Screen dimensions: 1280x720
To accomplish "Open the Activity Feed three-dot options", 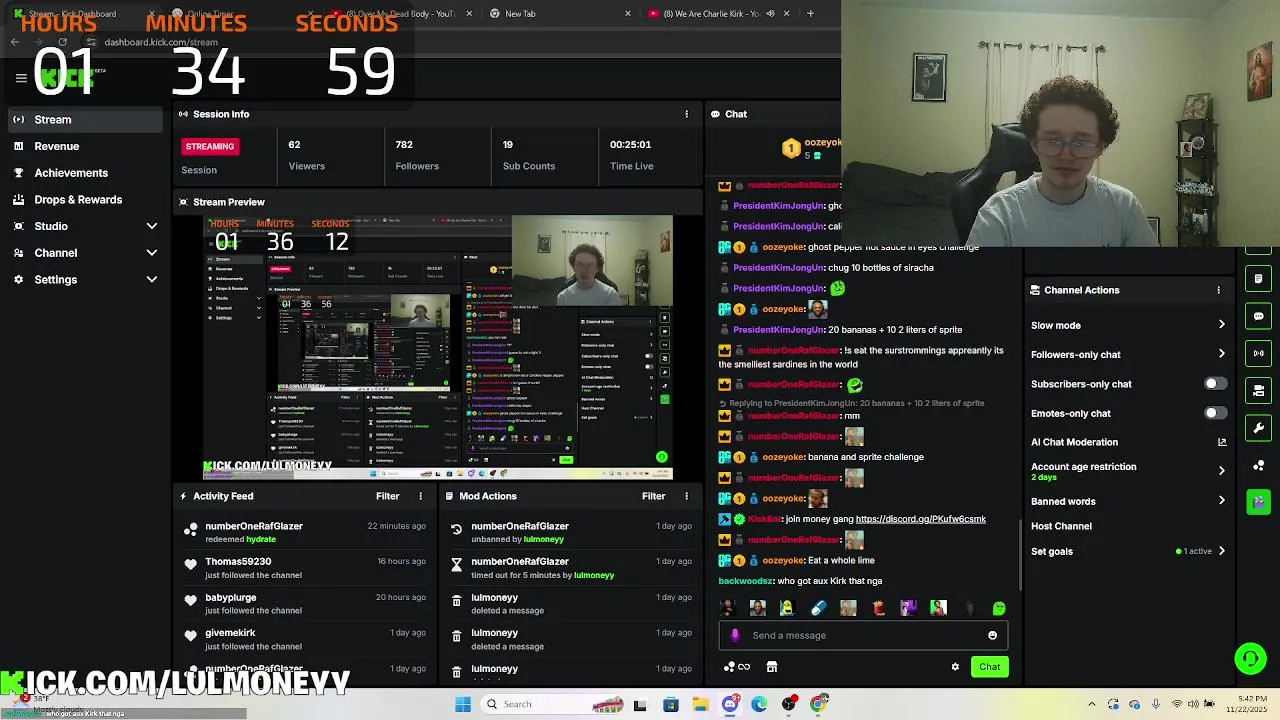I will [x=420, y=496].
